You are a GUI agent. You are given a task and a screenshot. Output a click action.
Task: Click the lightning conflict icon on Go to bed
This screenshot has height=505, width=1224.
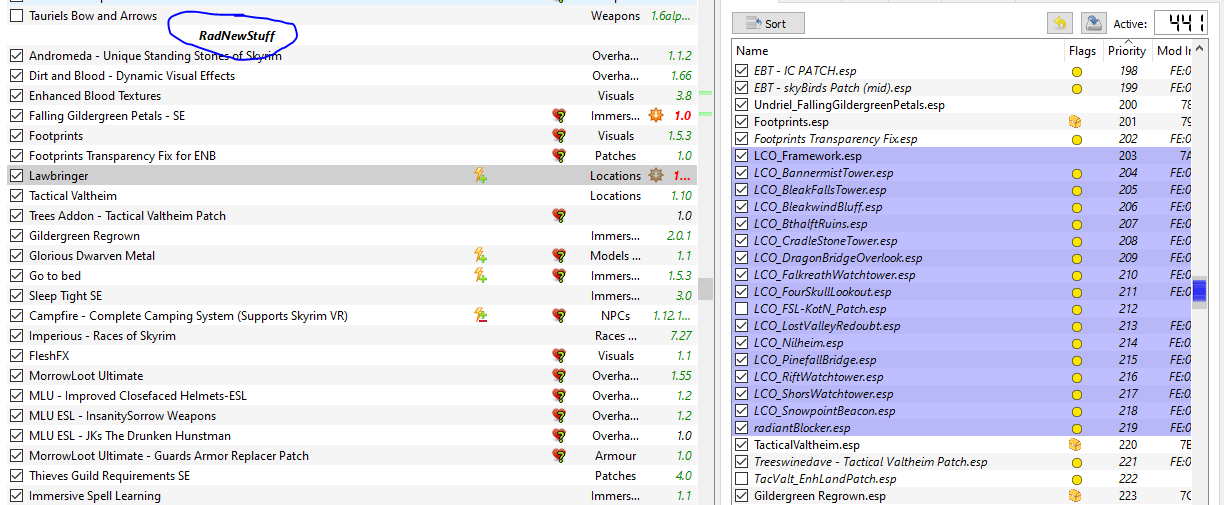(x=480, y=276)
